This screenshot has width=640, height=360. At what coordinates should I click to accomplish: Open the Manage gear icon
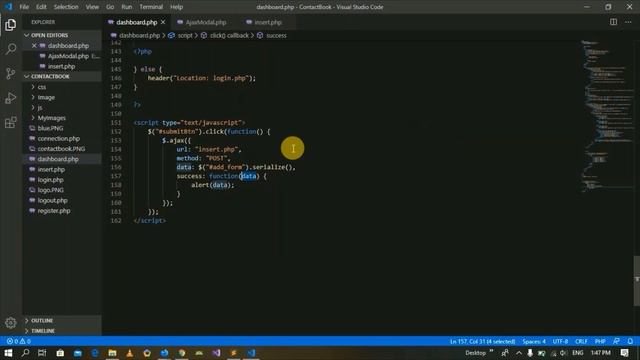pos(11,323)
